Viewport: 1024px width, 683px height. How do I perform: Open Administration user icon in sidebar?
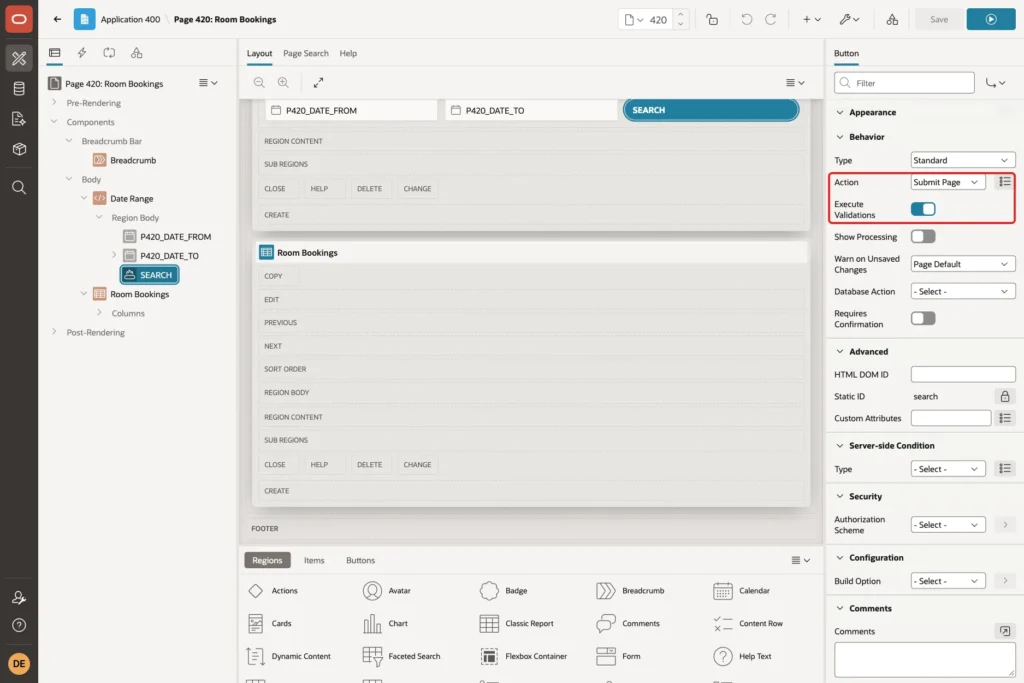(x=19, y=597)
